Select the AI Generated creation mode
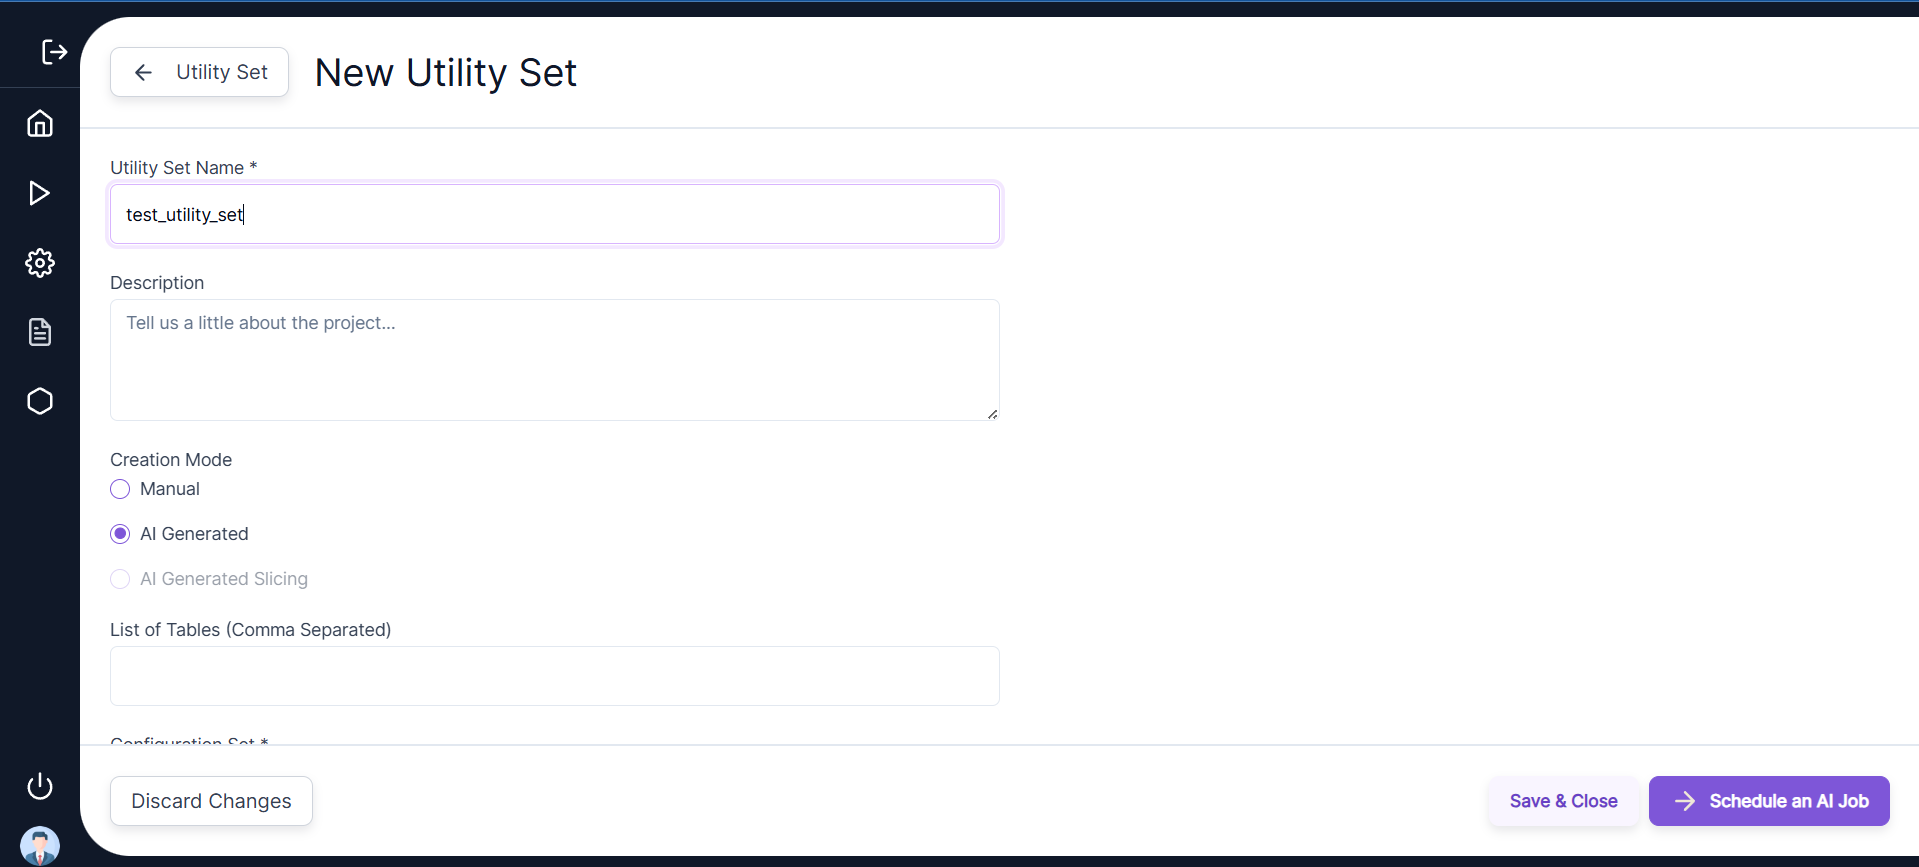 pos(119,533)
